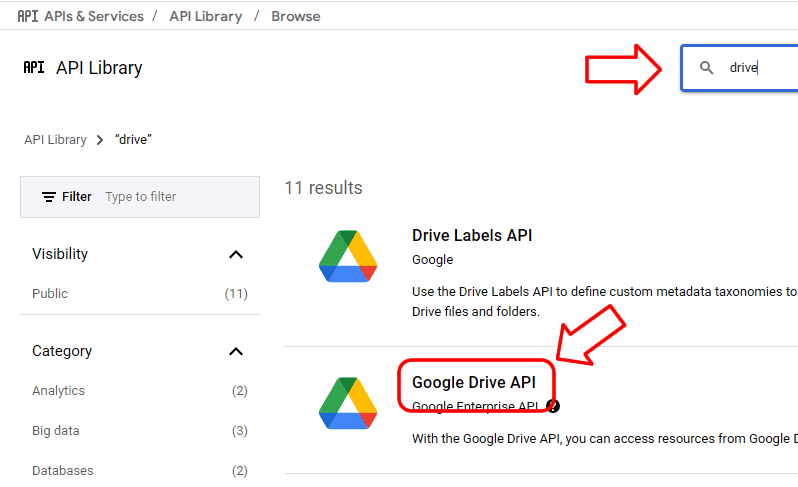
Task: Open the Drive Labels API logo
Action: coord(348,256)
